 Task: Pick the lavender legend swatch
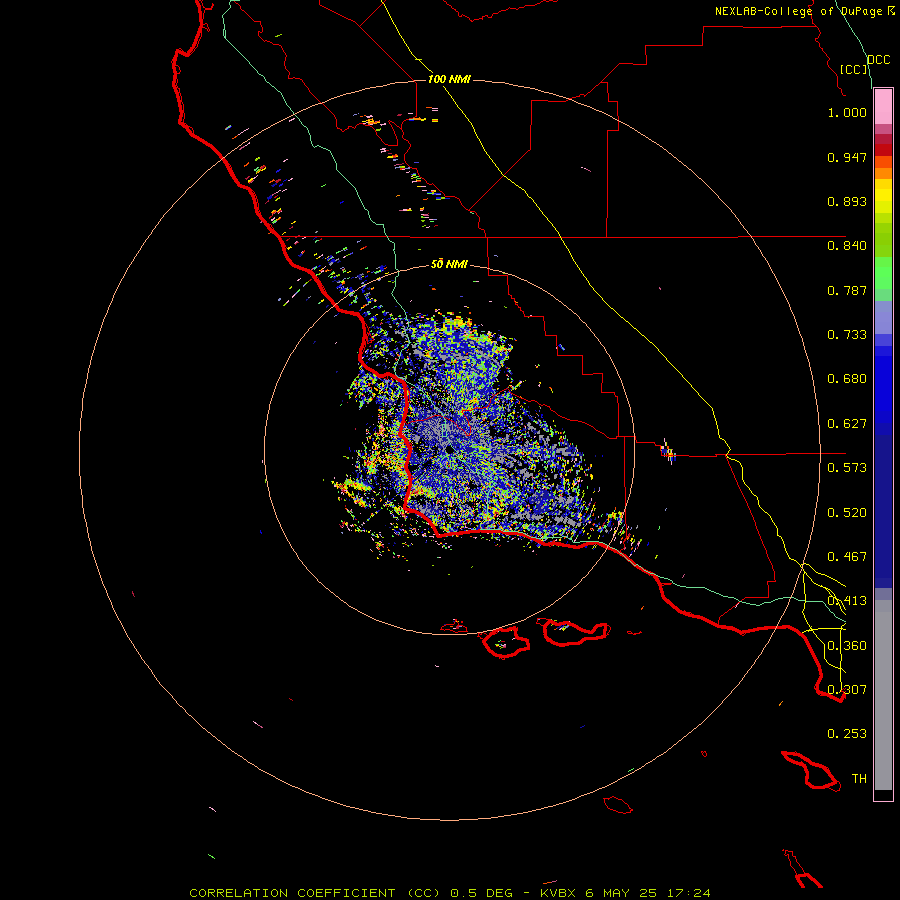click(883, 317)
